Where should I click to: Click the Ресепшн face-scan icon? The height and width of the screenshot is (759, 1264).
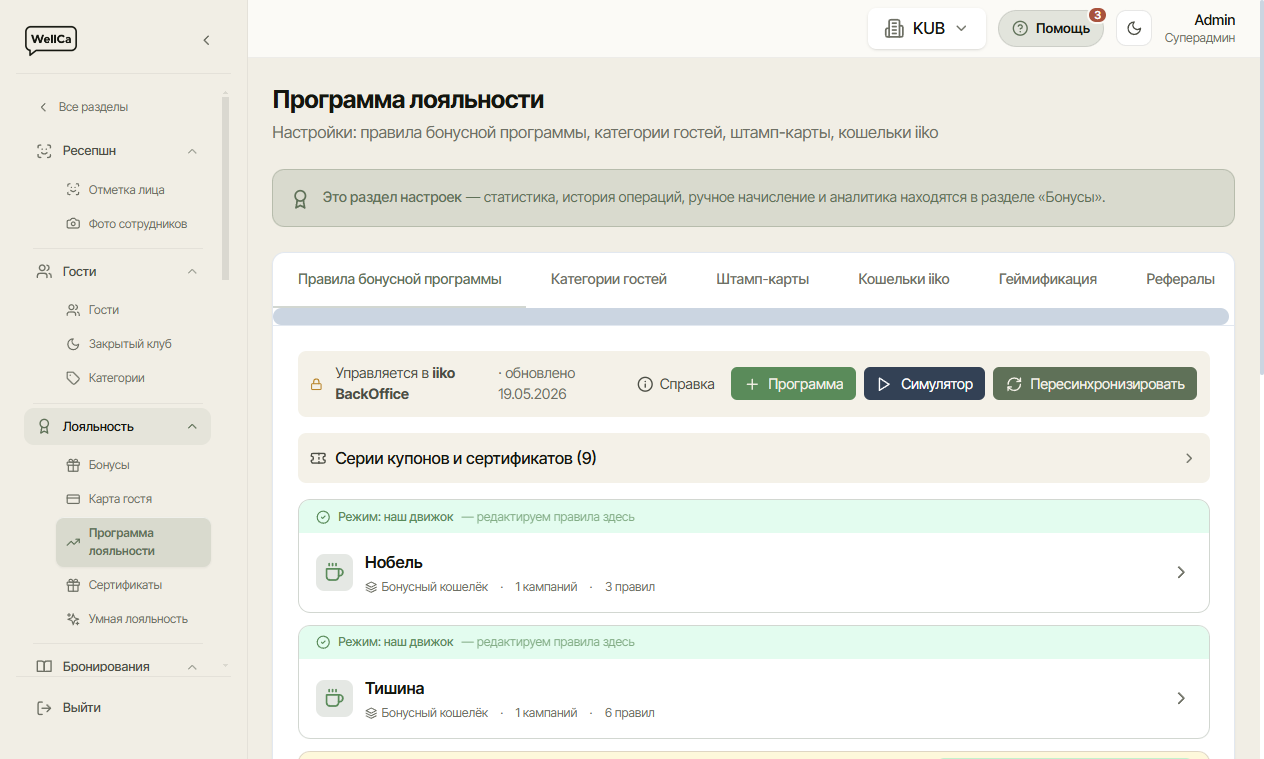44,151
